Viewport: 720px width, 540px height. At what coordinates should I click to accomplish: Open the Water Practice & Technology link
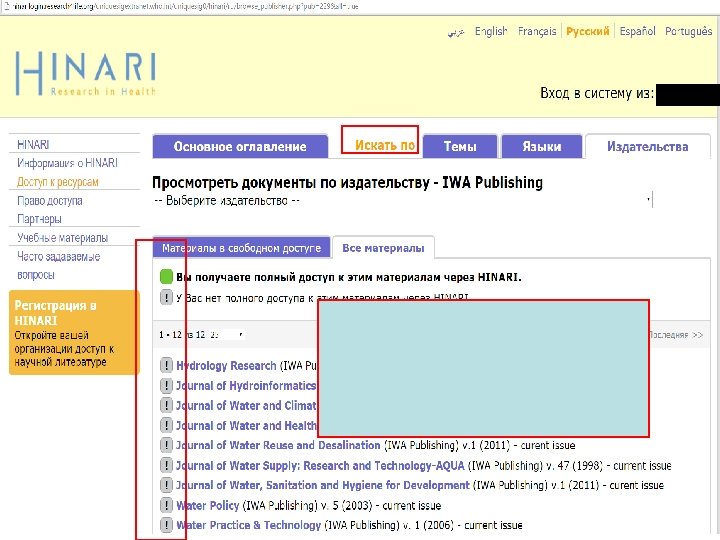pyautogui.click(x=248, y=525)
